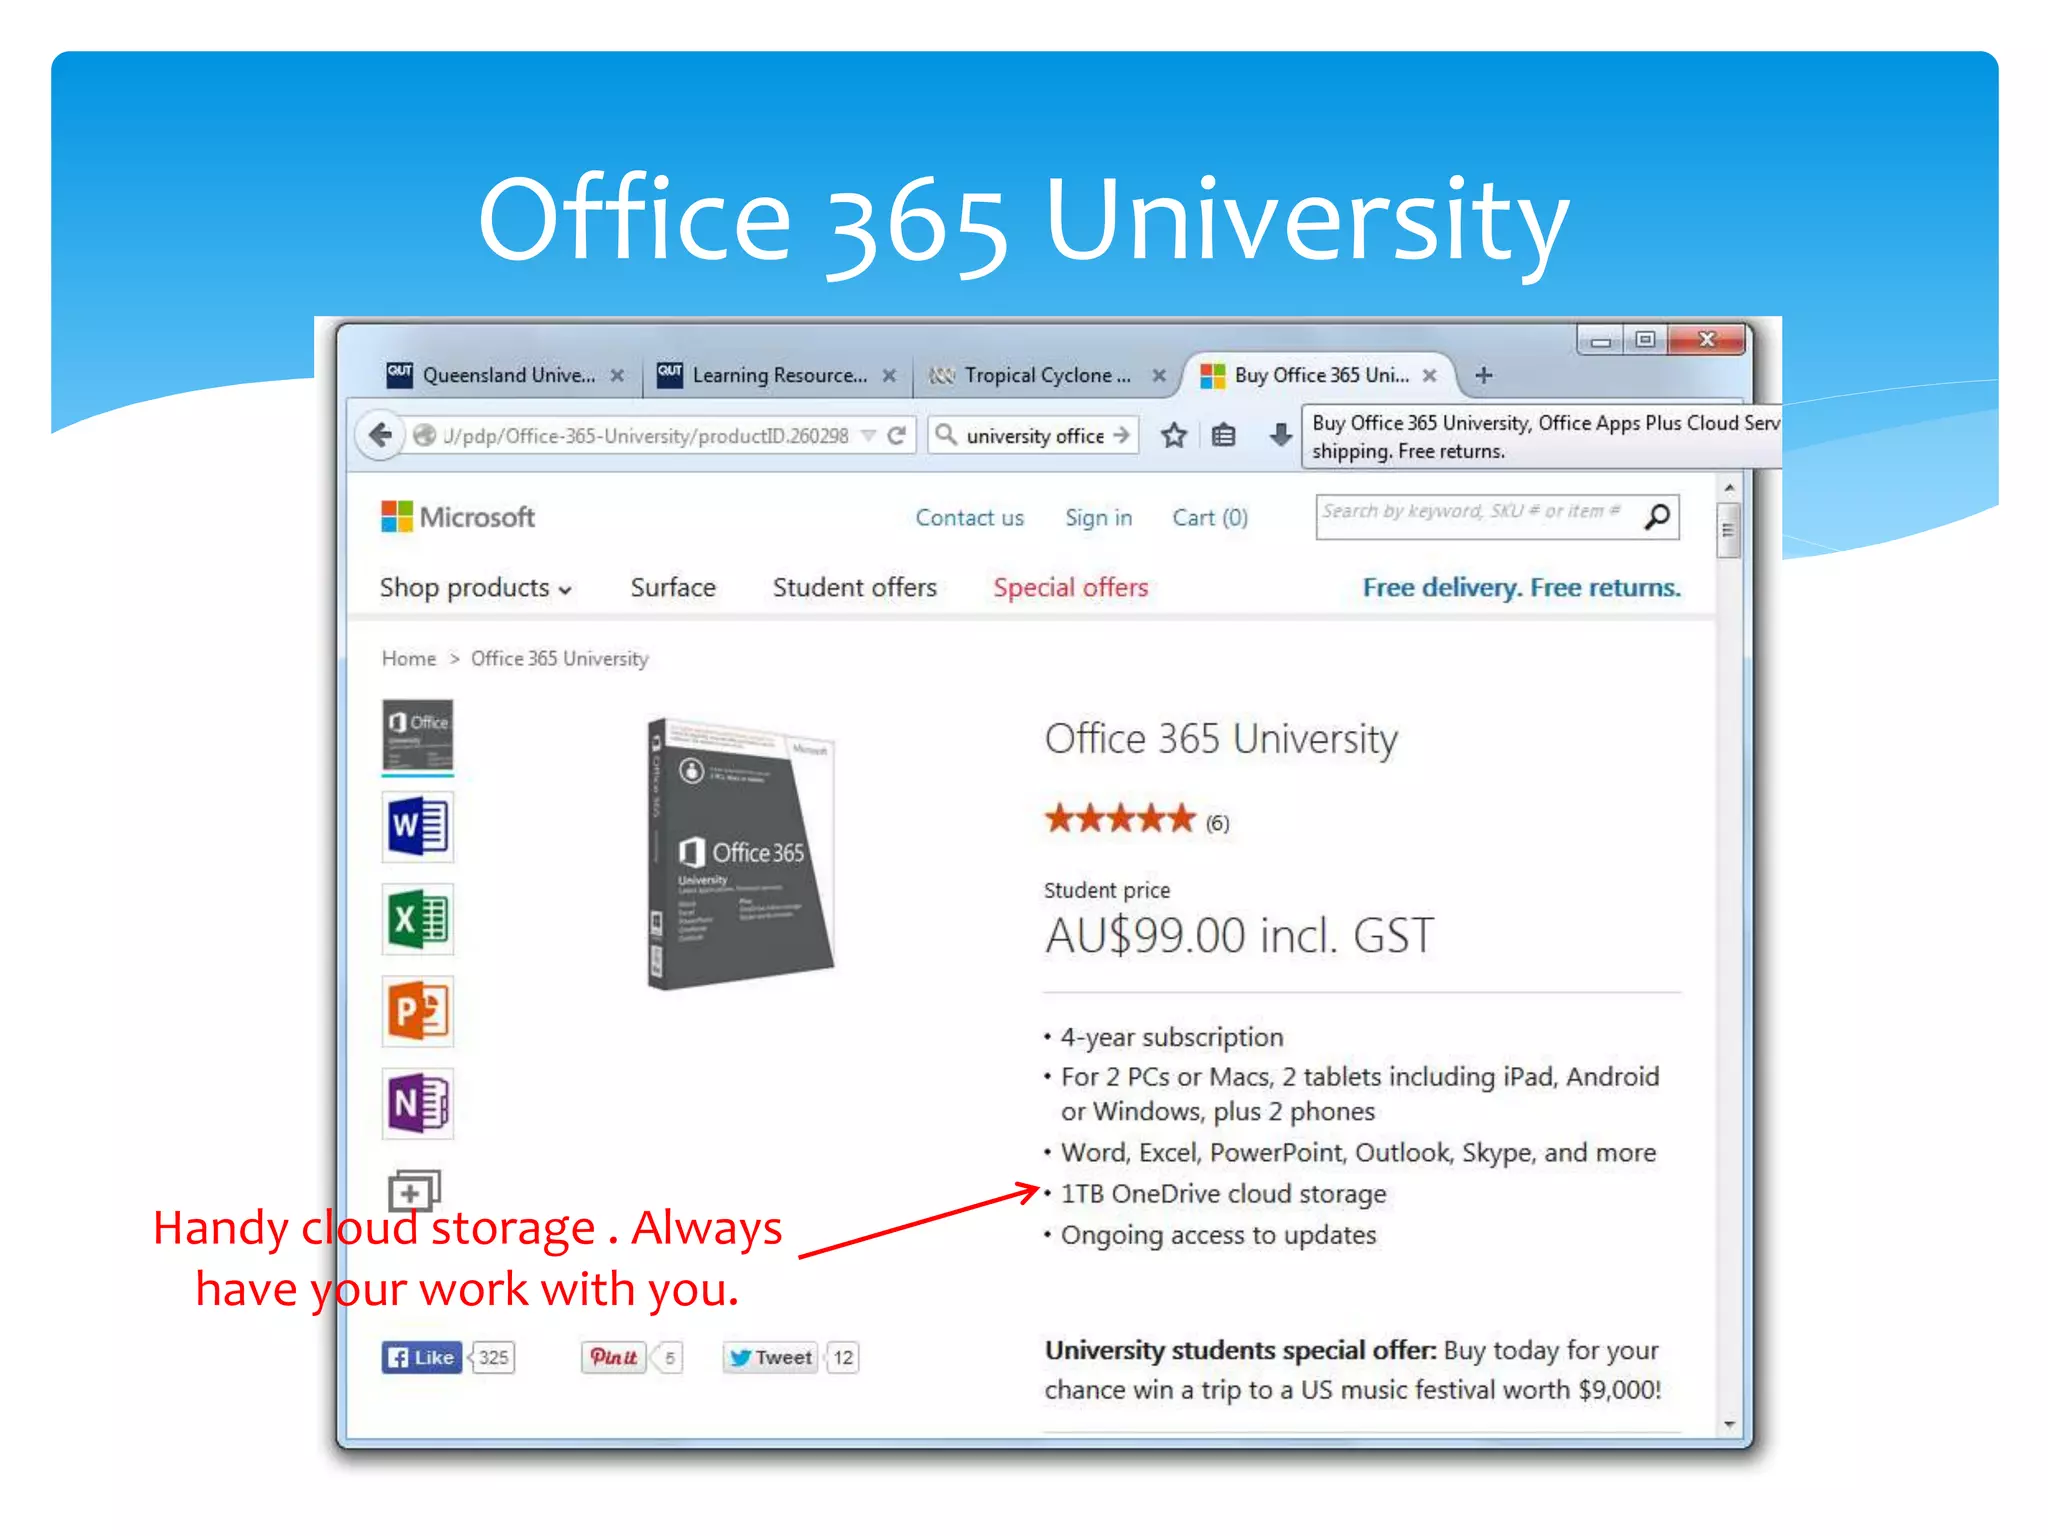The height and width of the screenshot is (1536, 2048).
Task: Close the Queensland Unive... tab
Action: pos(617,375)
